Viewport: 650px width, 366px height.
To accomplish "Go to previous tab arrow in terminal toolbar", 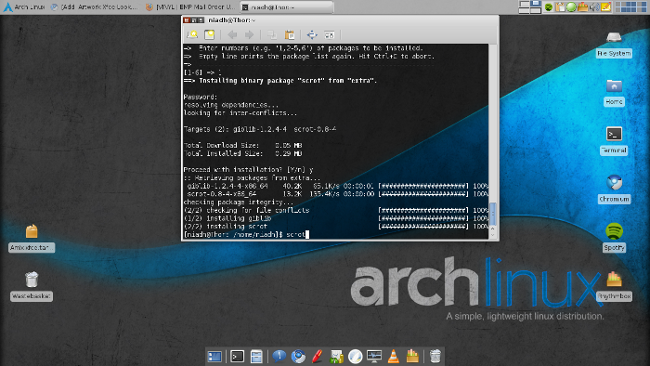I will coord(232,35).
